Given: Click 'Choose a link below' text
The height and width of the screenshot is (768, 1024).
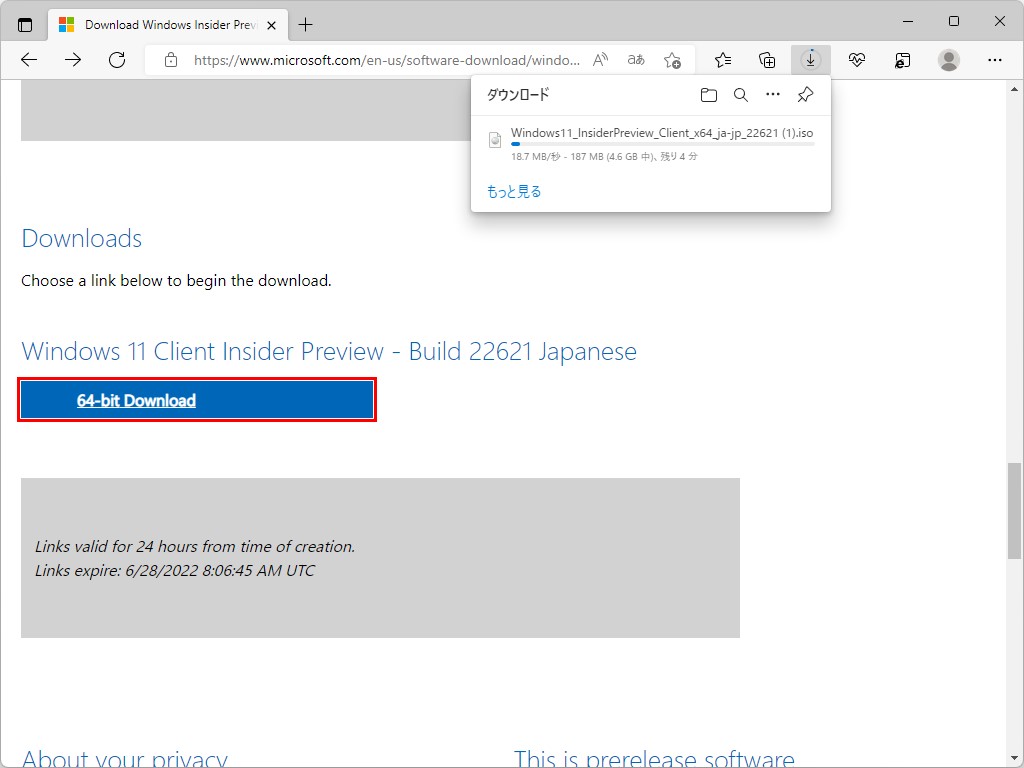Looking at the screenshot, I should [176, 281].
